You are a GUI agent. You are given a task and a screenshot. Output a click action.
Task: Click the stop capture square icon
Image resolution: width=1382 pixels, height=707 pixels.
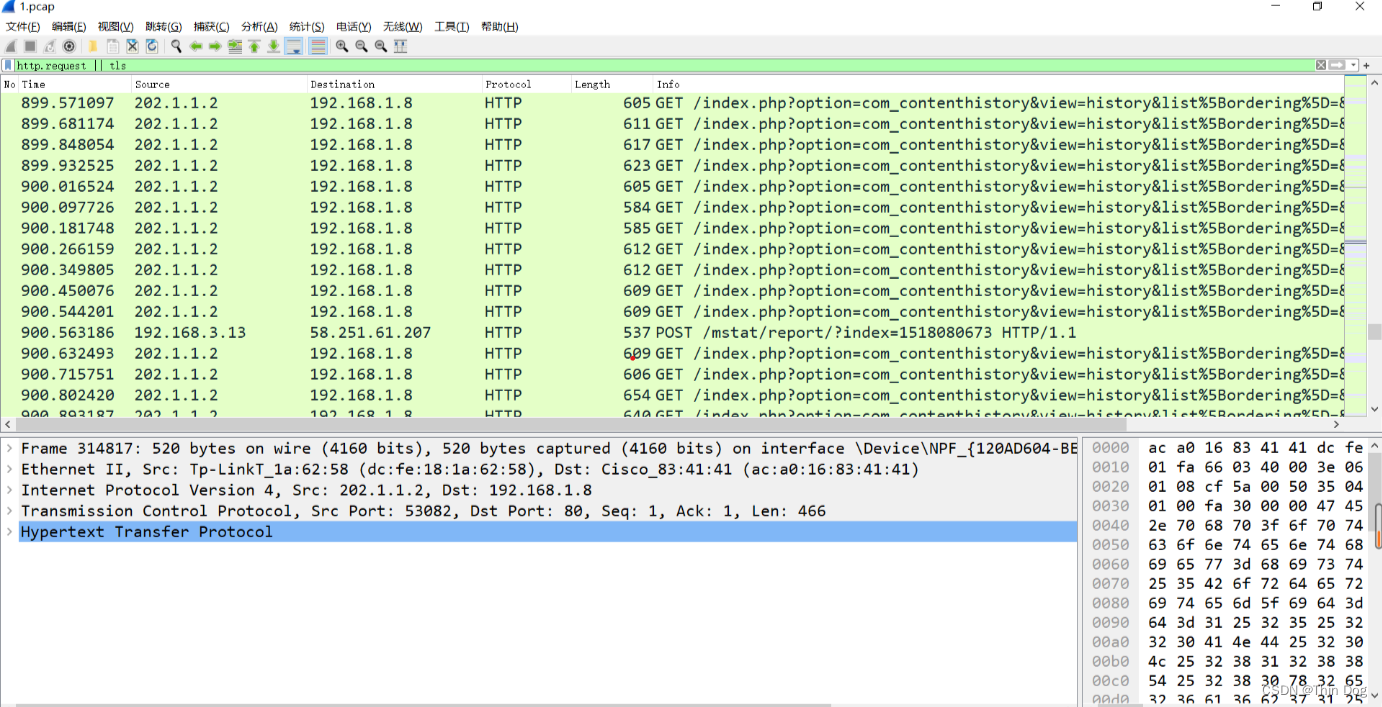click(x=30, y=46)
